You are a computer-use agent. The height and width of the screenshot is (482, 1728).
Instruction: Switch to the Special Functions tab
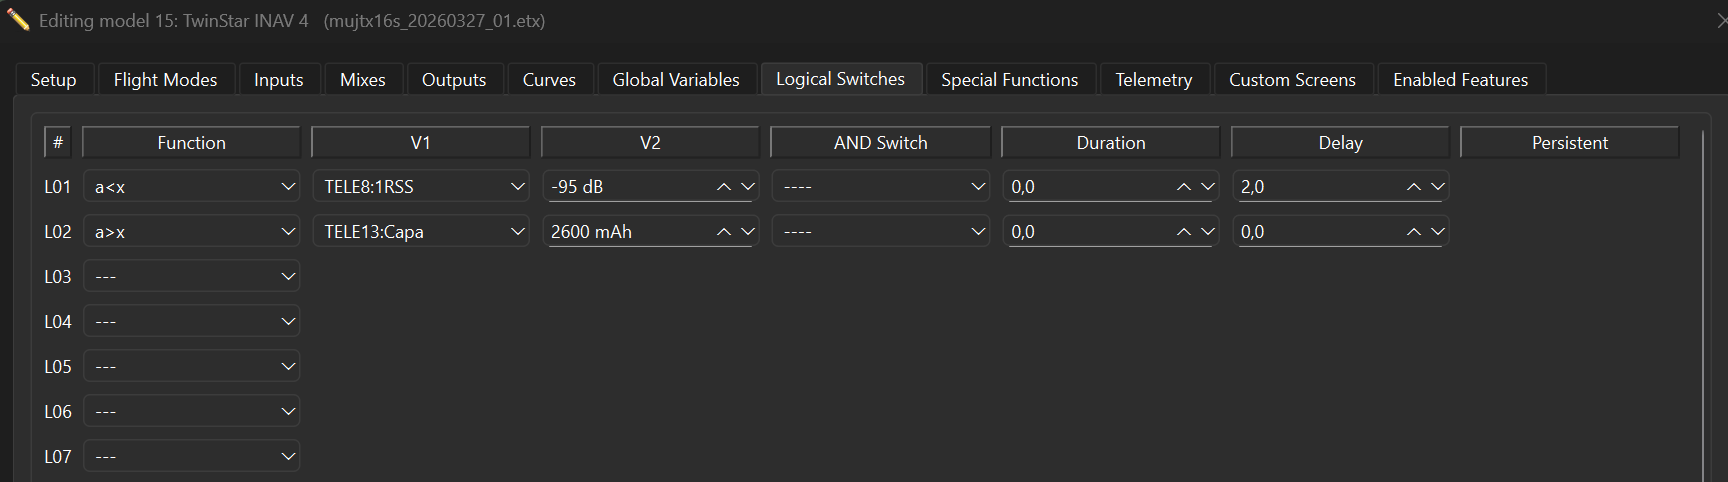pos(1009,80)
